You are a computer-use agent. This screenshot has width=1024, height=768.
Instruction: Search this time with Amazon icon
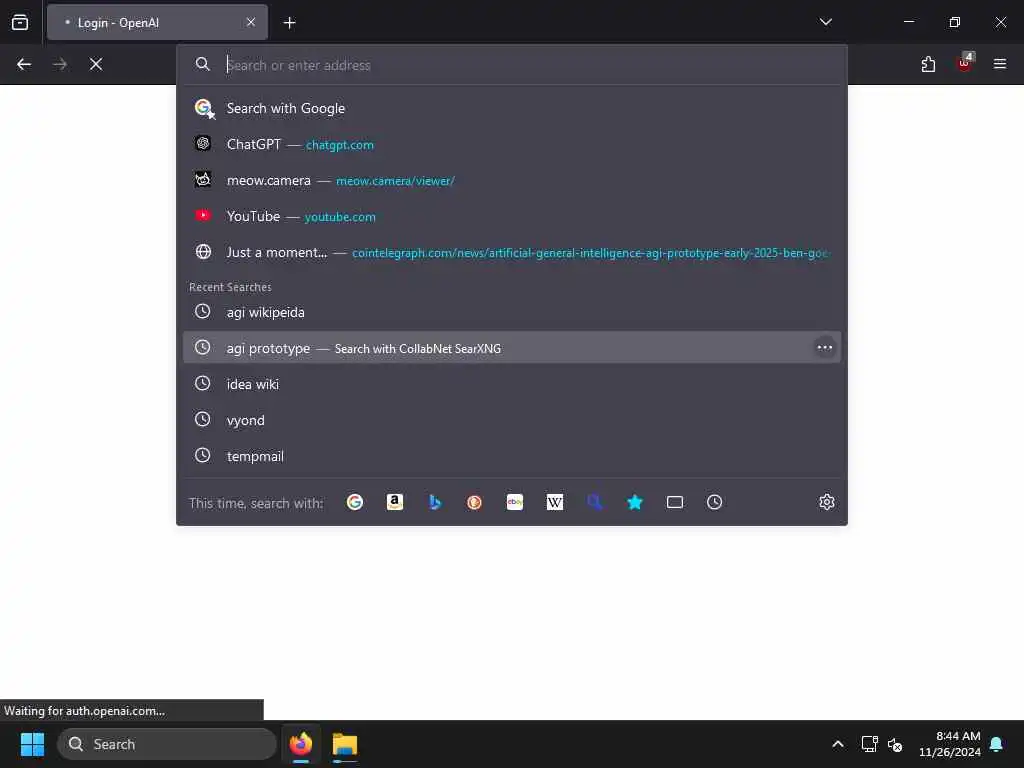tap(394, 502)
